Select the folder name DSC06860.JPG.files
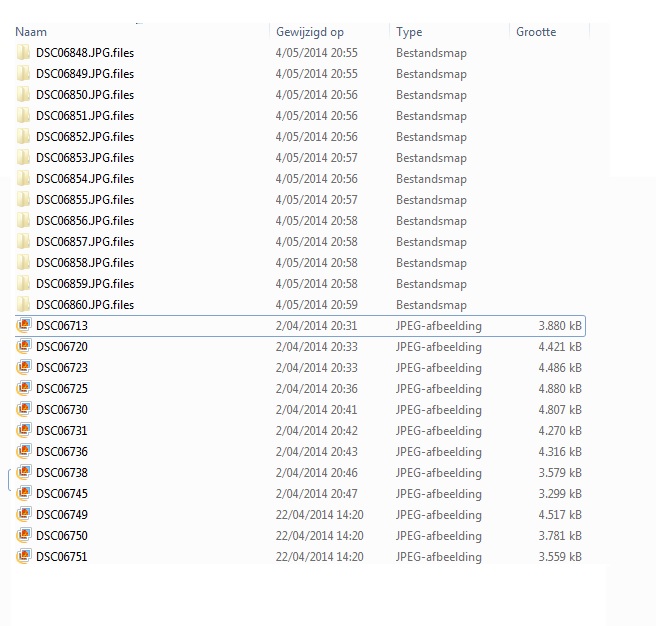This screenshot has width=656, height=626. click(85, 305)
